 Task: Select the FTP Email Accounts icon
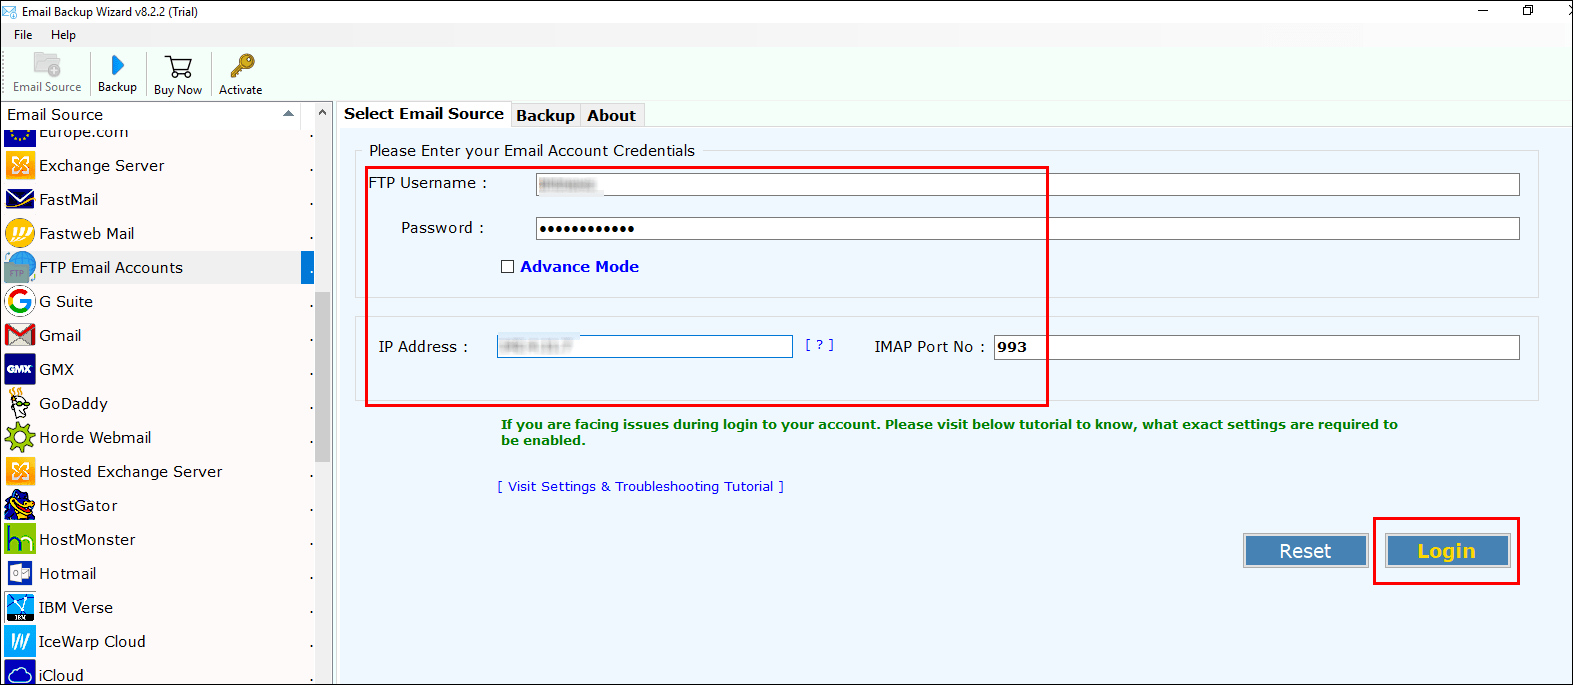click(20, 267)
